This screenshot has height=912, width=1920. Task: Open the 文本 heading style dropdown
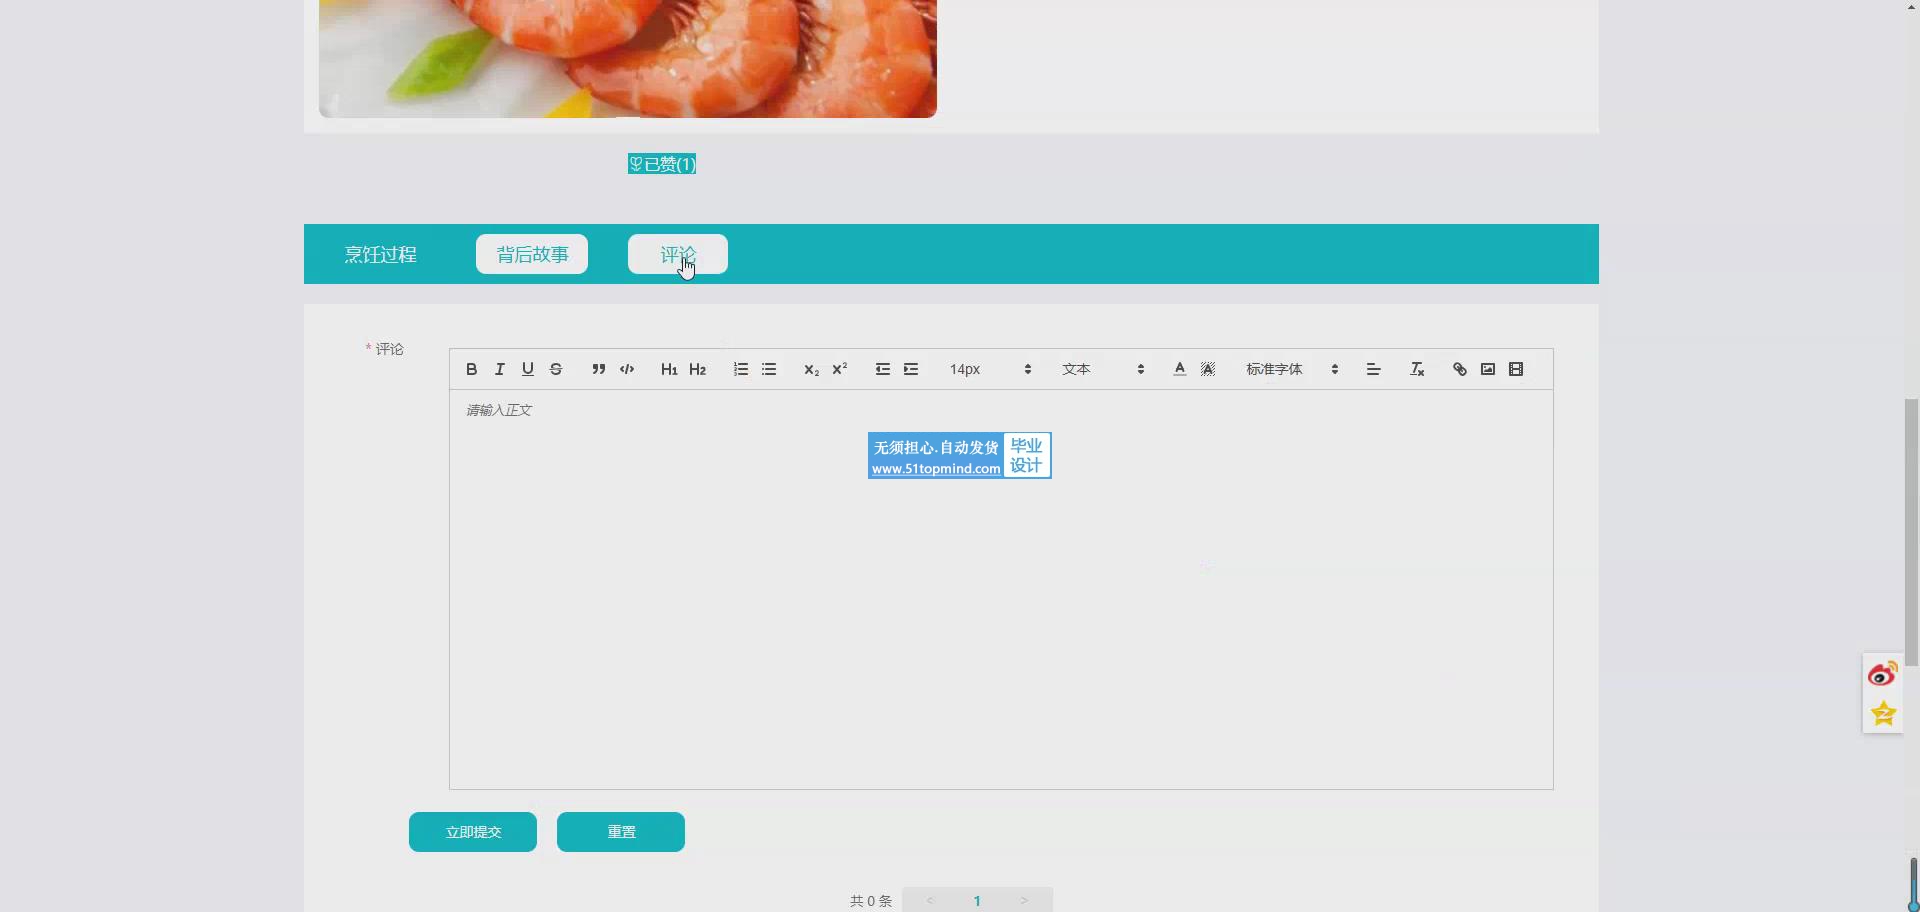coord(1102,369)
